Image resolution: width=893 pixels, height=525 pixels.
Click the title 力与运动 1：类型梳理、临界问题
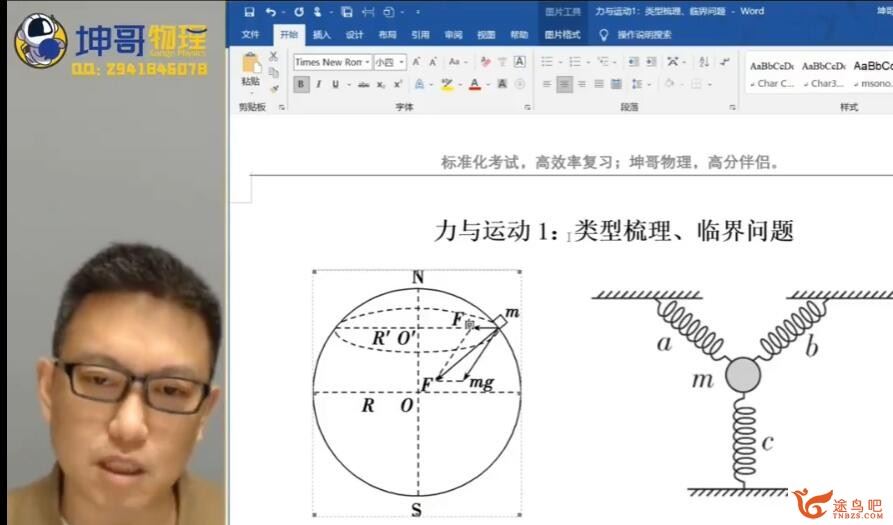tap(613, 231)
